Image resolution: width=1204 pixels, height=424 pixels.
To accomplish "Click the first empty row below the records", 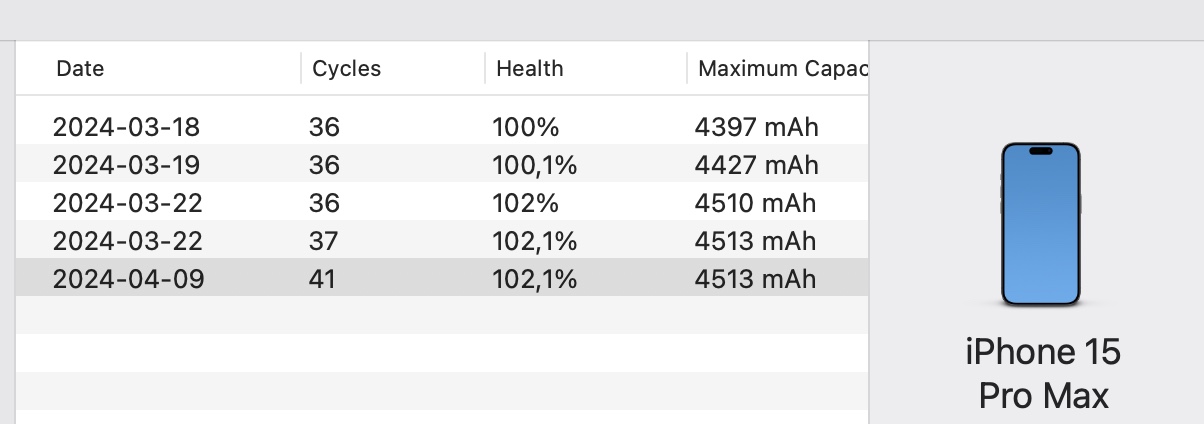I will pyautogui.click(x=442, y=316).
